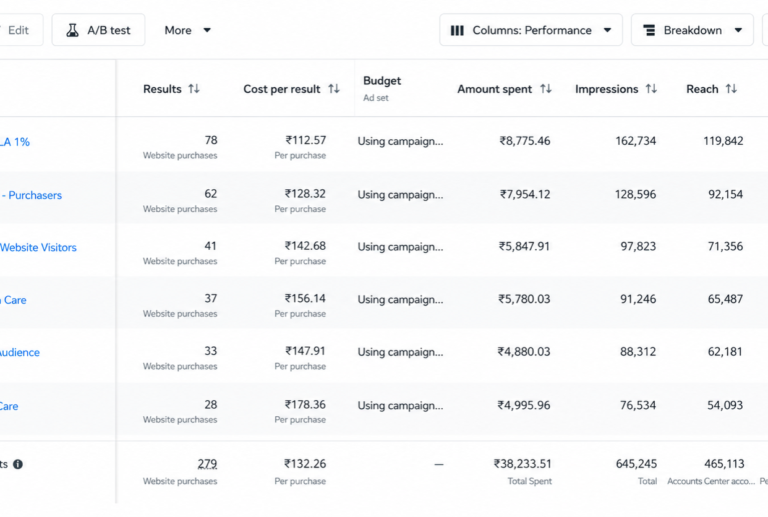Sort by Reach arrows
This screenshot has height=517, width=768.
731,89
